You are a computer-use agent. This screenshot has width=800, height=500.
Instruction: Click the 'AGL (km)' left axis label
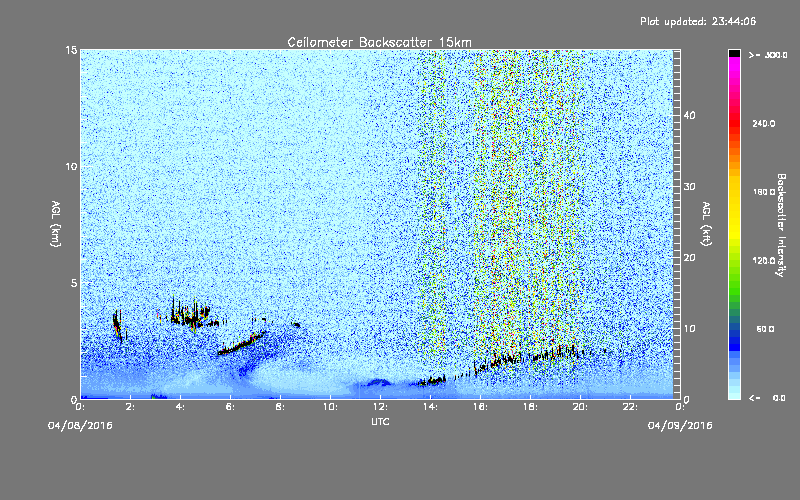tap(56, 224)
